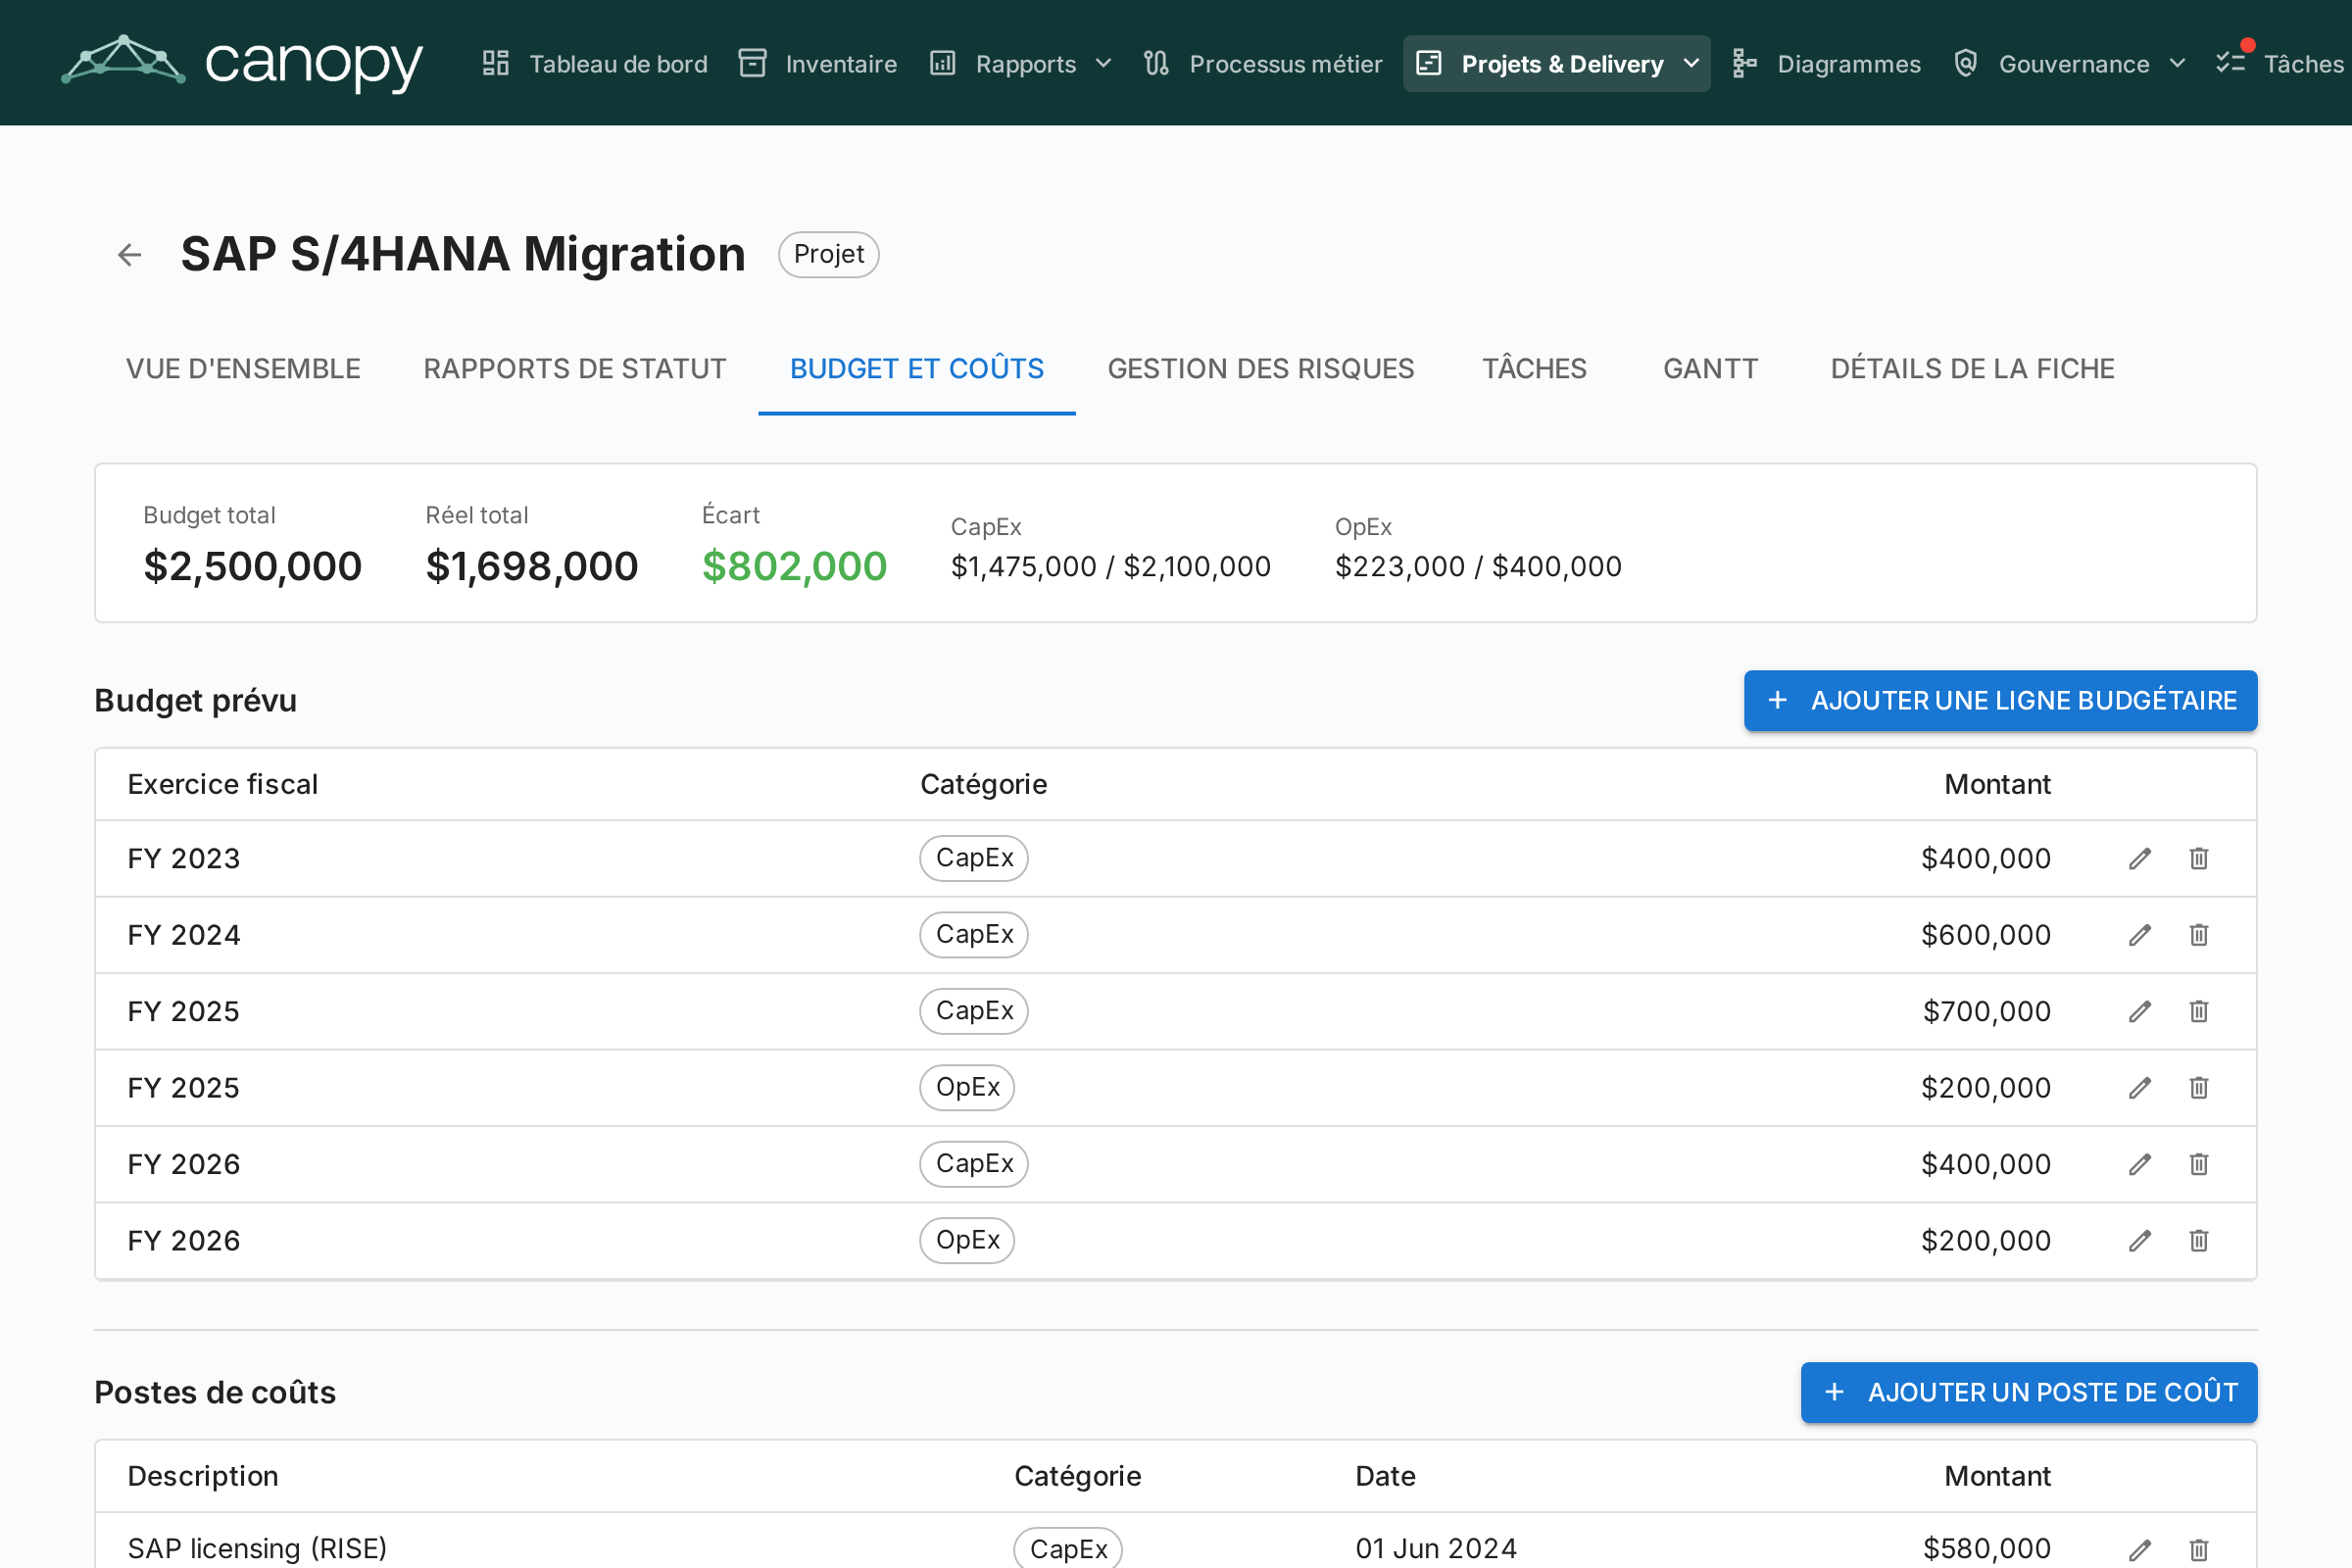The width and height of the screenshot is (2352, 1568).
Task: Click the Gouvernance shield icon
Action: 1966,63
